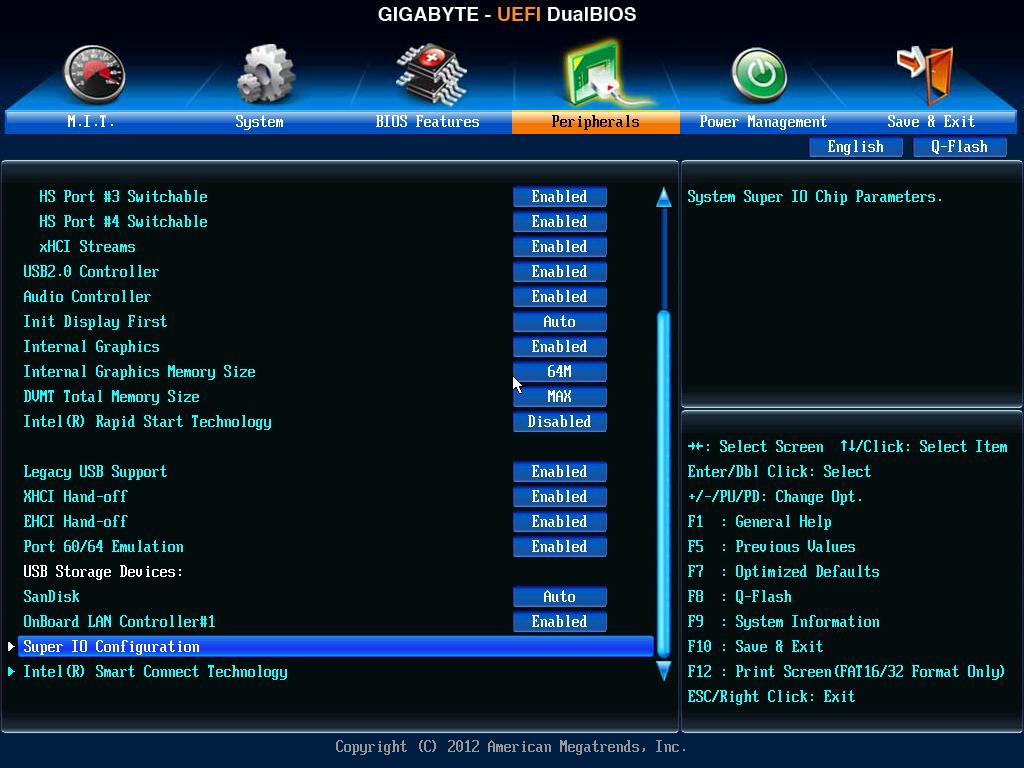Select the xHCI Streams label
1024x768 pixels.
(x=88, y=247)
